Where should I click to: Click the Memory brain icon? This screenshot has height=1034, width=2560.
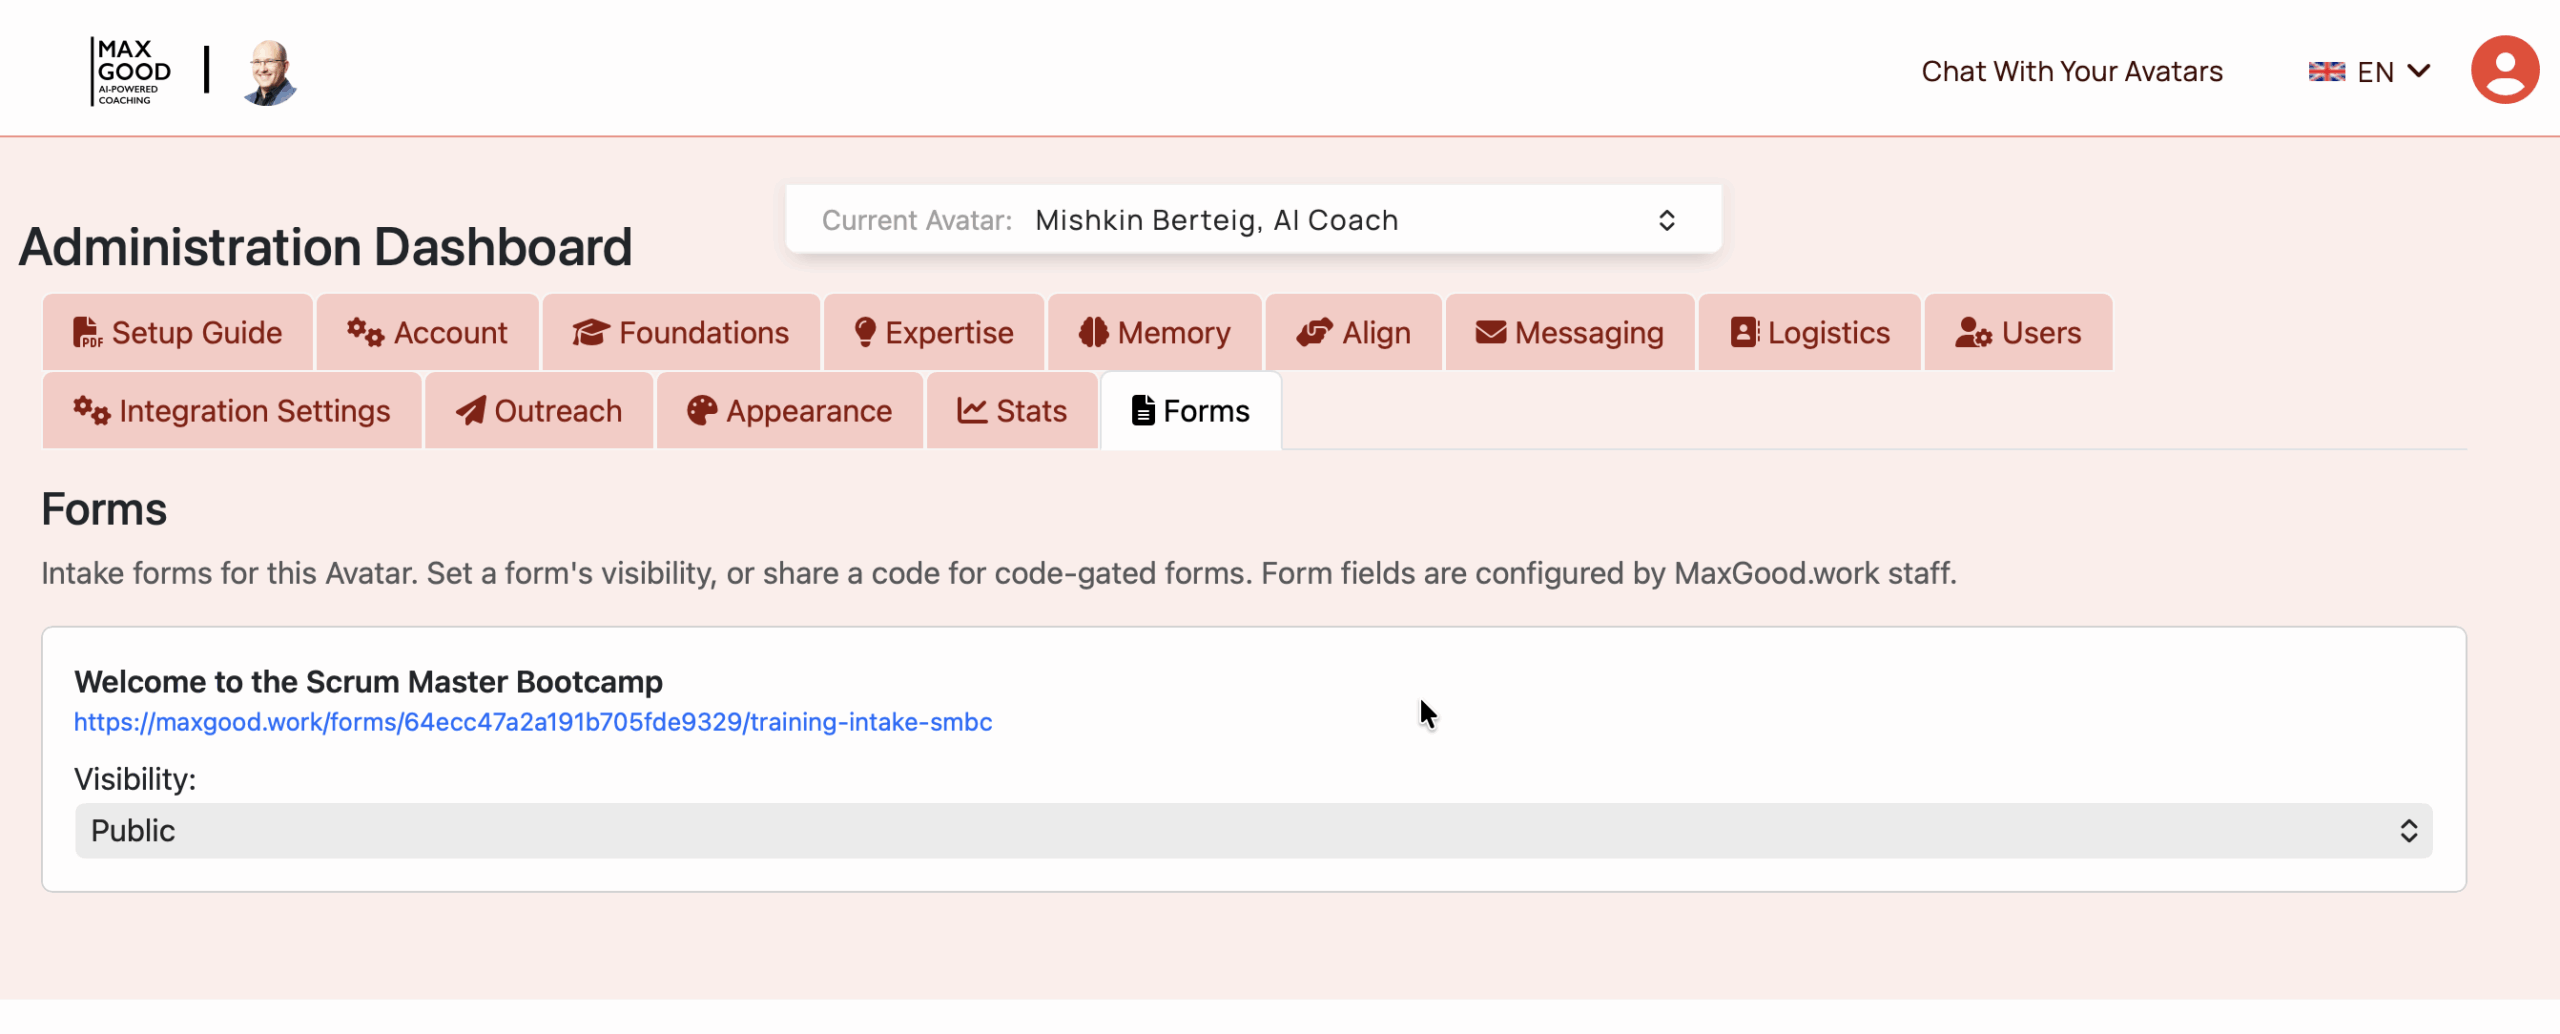(1093, 332)
